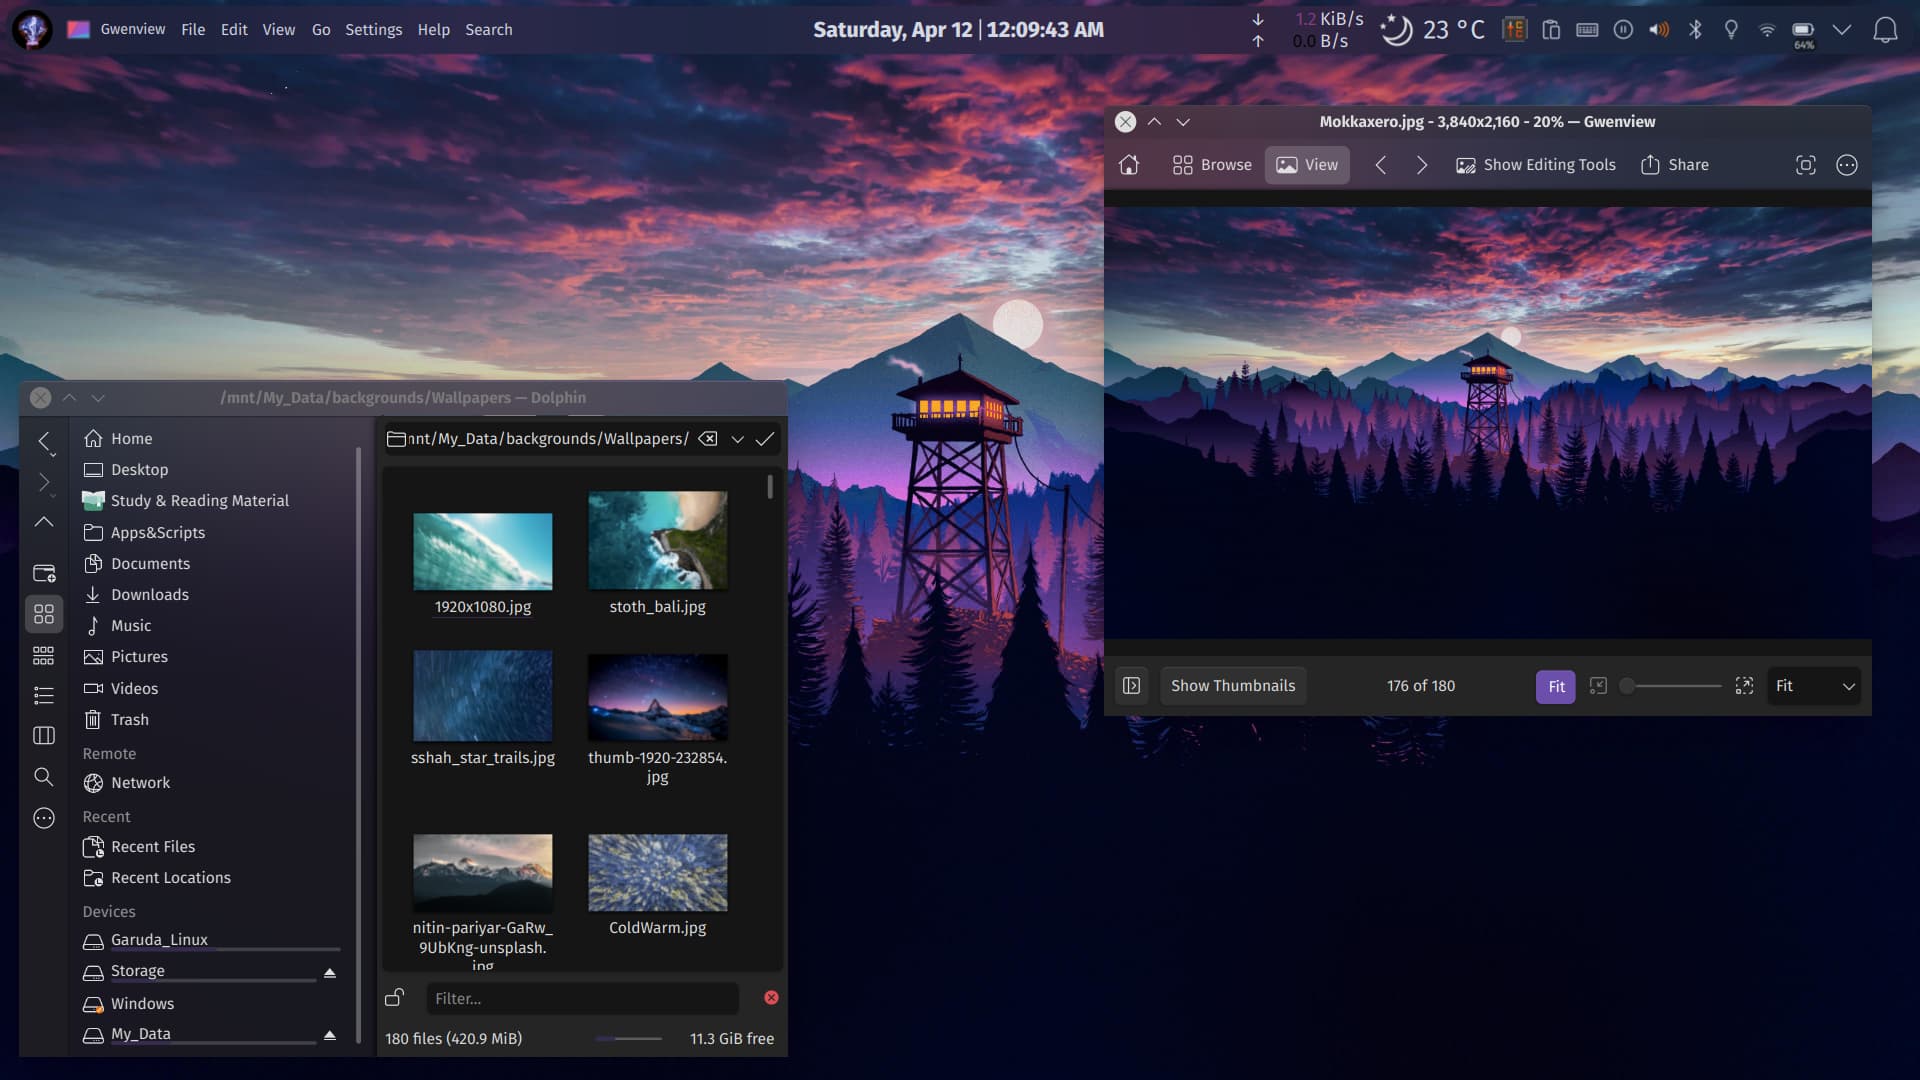
Task: Close the Dolphin filter bar
Action: [771, 998]
